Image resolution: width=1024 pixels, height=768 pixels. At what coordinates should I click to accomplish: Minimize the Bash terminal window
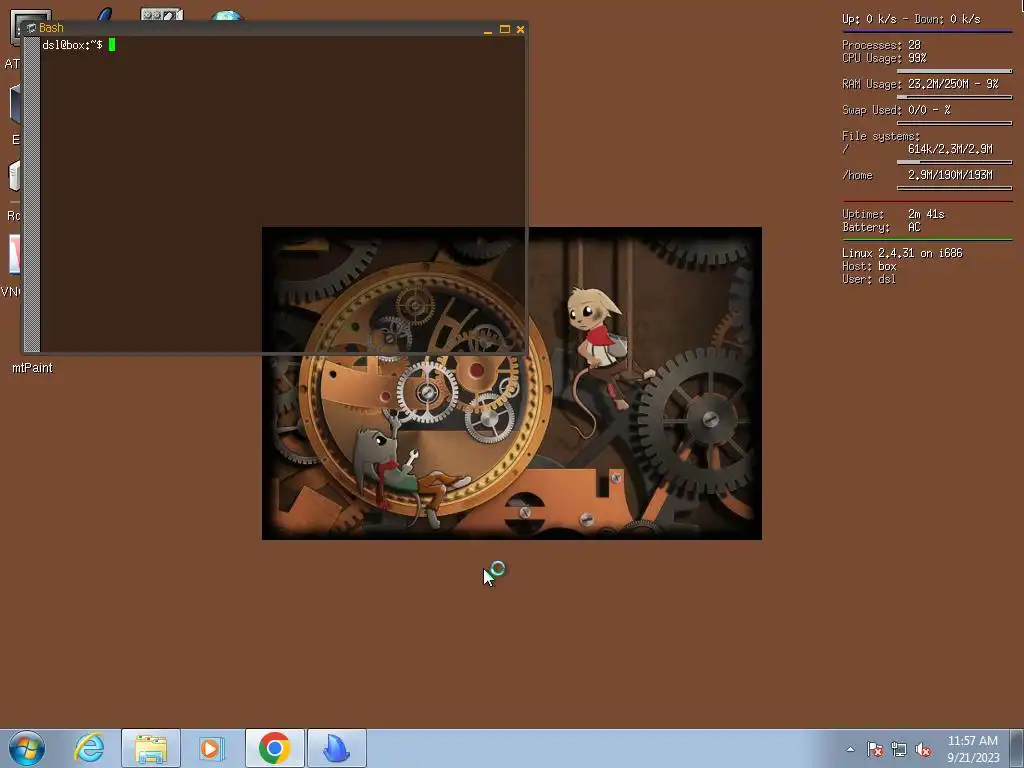(x=488, y=29)
